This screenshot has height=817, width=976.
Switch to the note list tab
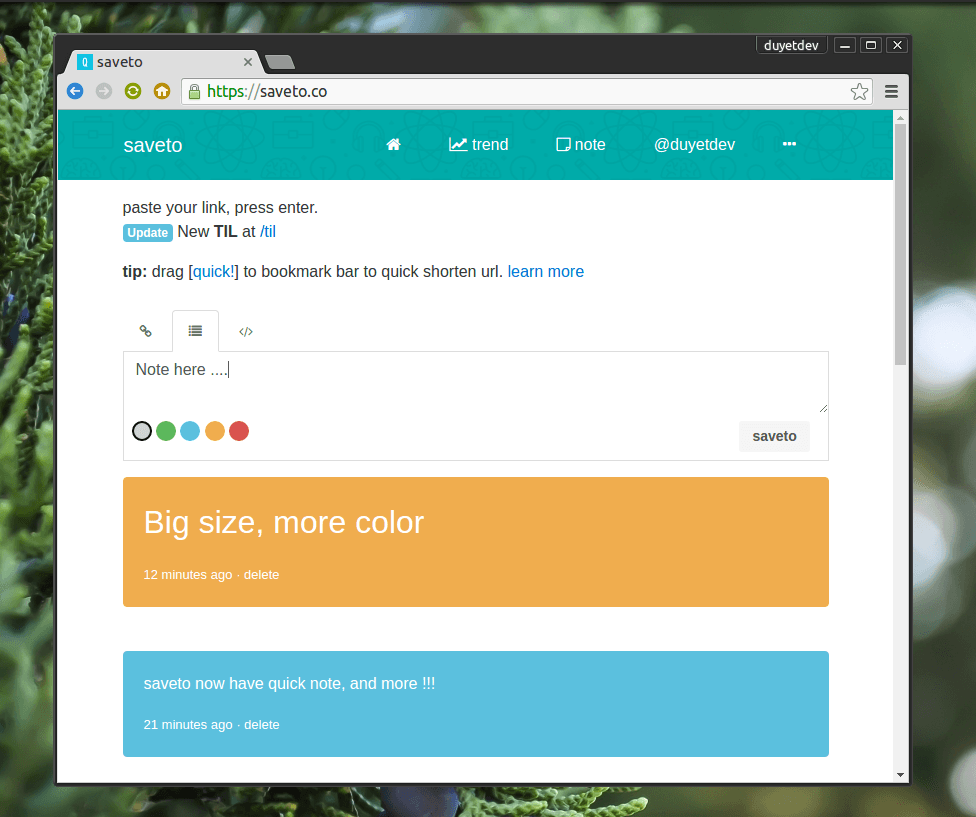pyautogui.click(x=195, y=330)
